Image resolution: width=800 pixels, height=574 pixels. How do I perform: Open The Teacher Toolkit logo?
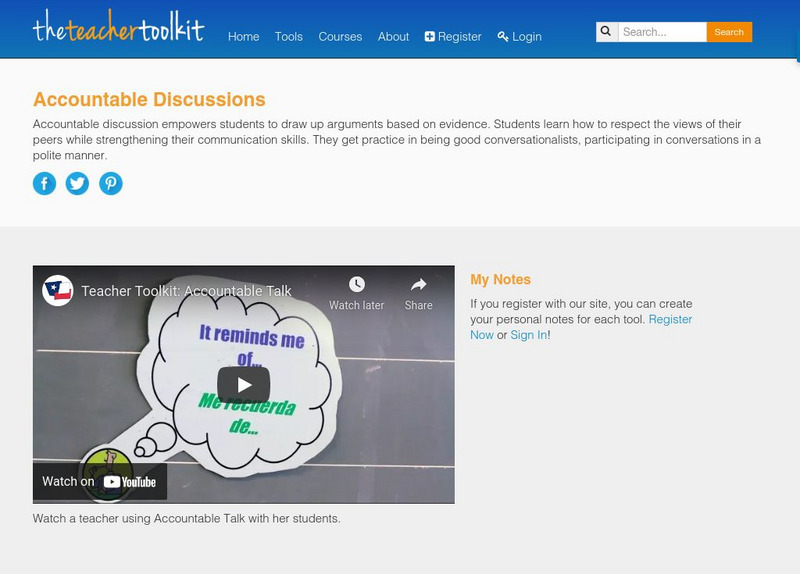(x=118, y=28)
